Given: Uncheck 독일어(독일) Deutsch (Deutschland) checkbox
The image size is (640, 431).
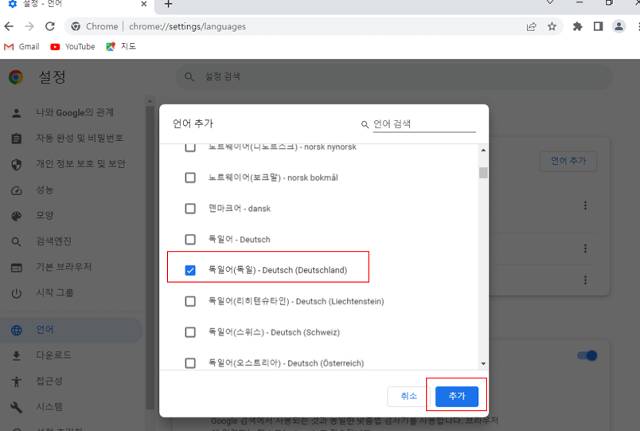Looking at the screenshot, I should coord(190,270).
